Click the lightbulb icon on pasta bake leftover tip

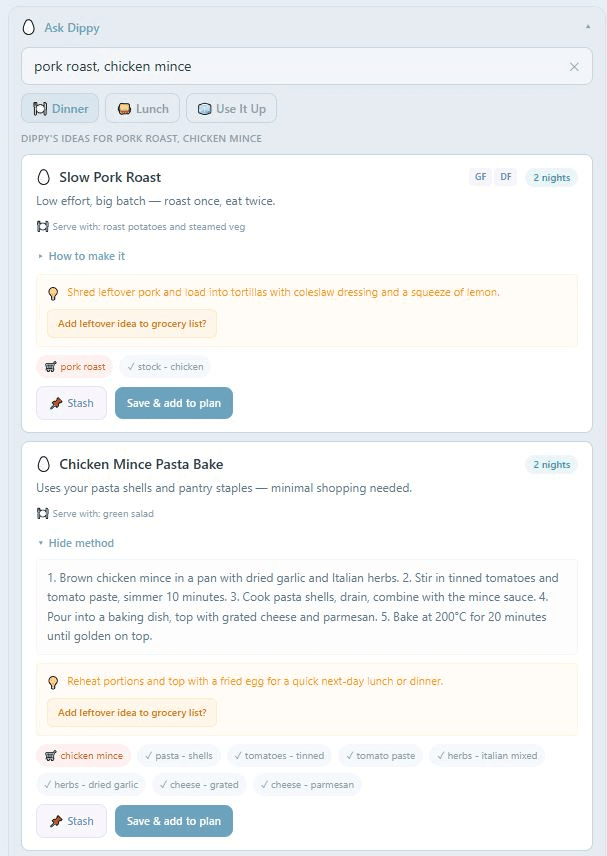pyautogui.click(x=53, y=682)
